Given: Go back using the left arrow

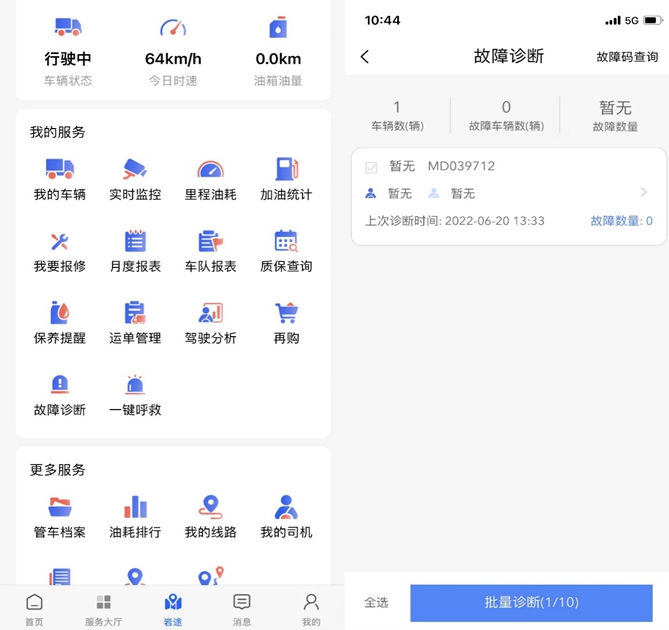Looking at the screenshot, I should point(365,57).
